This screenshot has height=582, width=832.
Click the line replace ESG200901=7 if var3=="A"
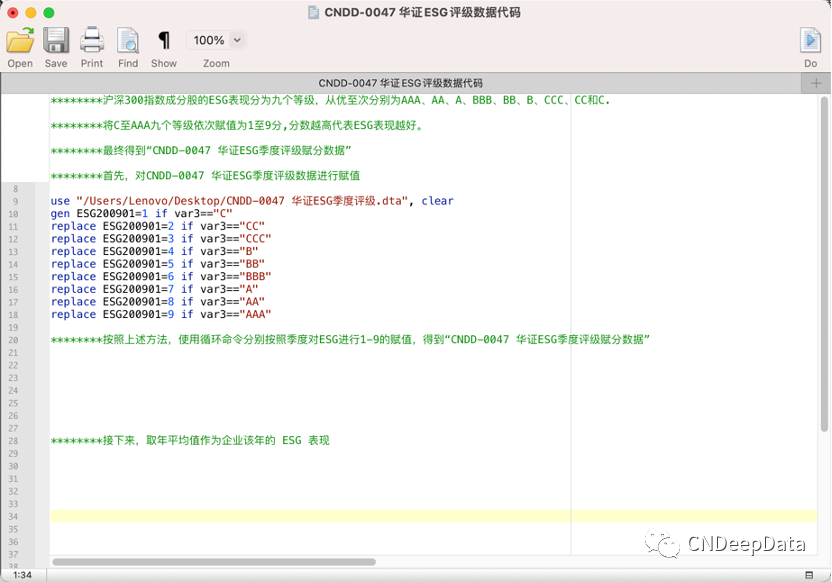(x=154, y=290)
